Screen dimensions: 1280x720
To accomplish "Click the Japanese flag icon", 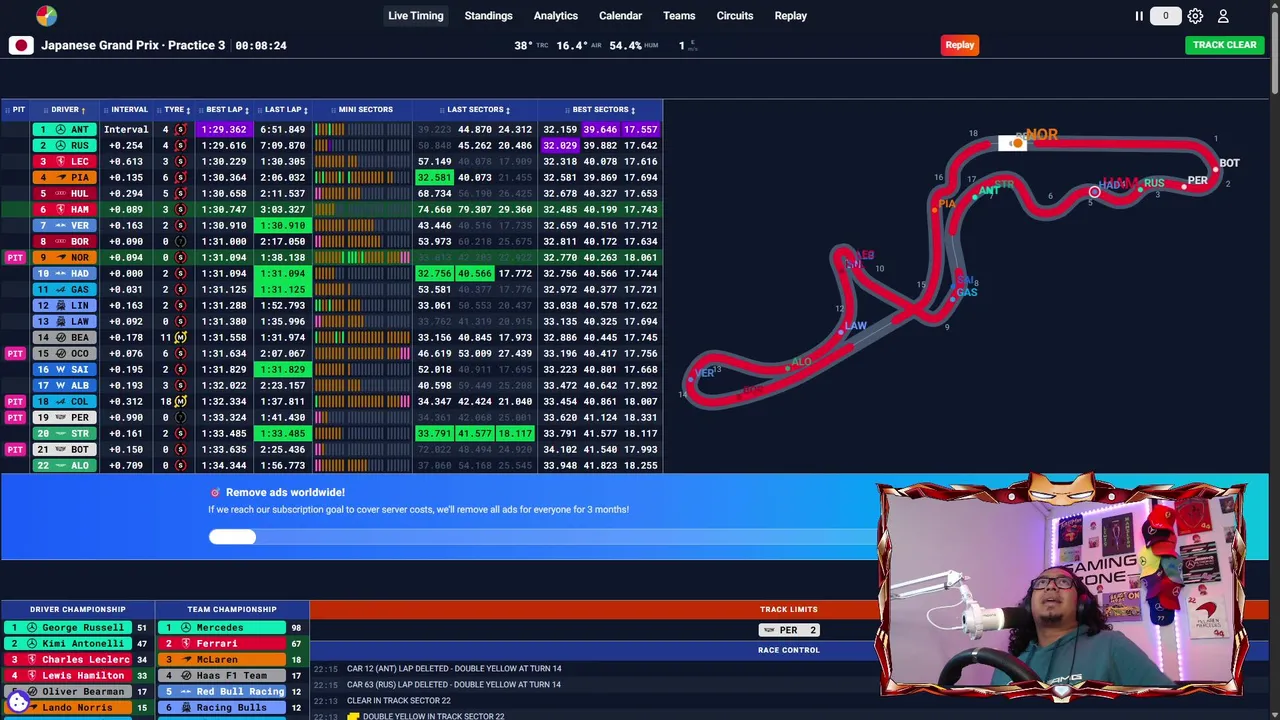I will click(x=21, y=45).
